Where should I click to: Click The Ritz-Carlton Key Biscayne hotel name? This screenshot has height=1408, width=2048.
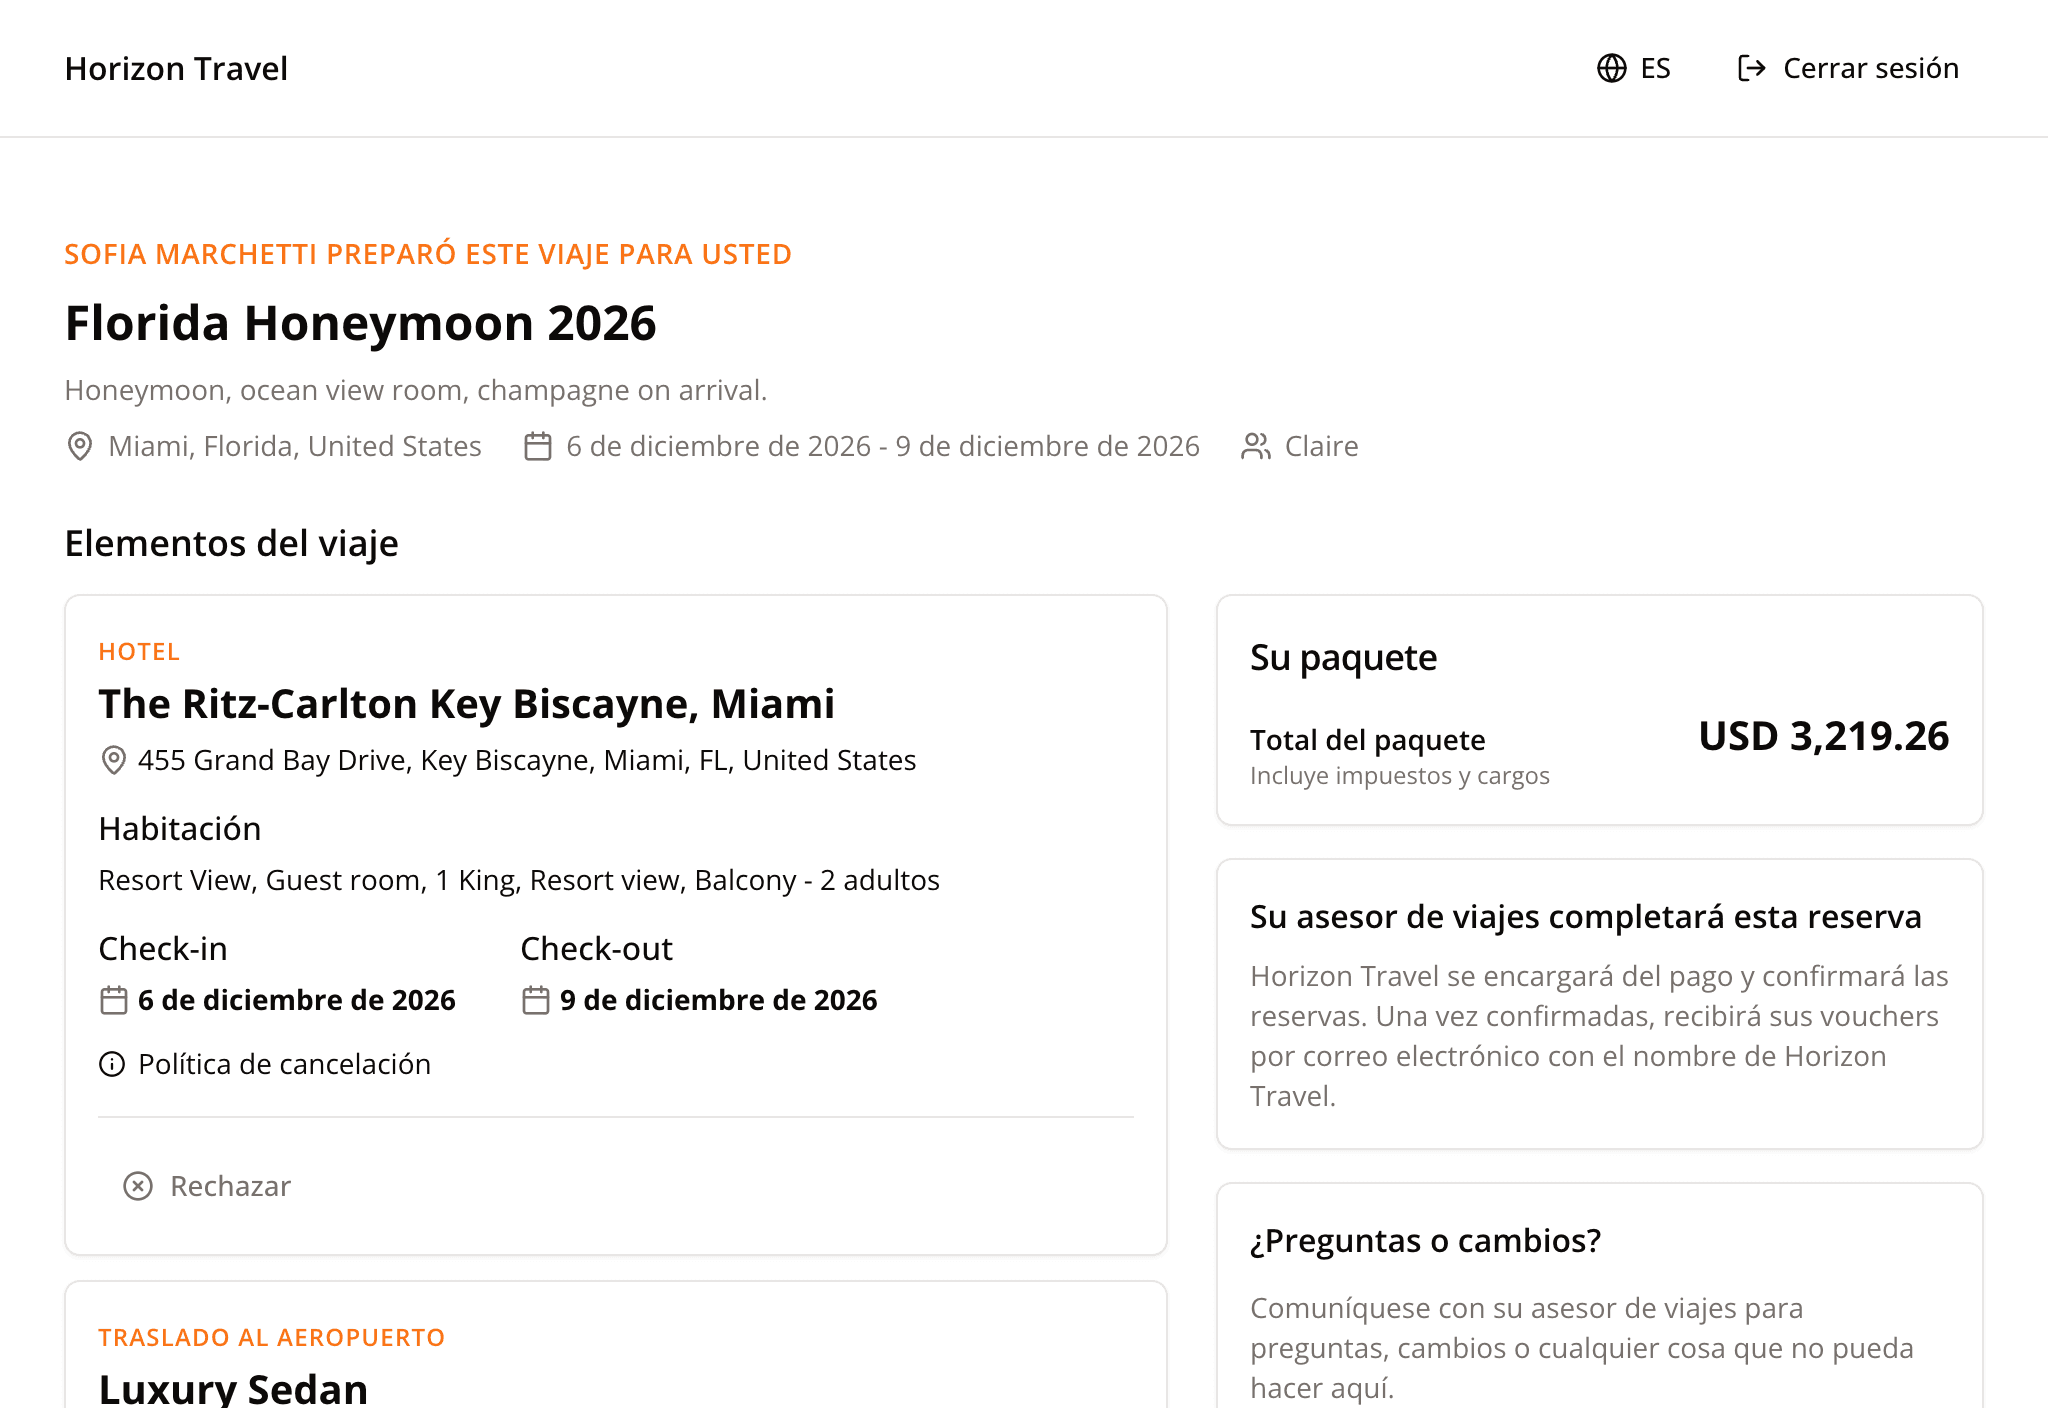tap(467, 704)
